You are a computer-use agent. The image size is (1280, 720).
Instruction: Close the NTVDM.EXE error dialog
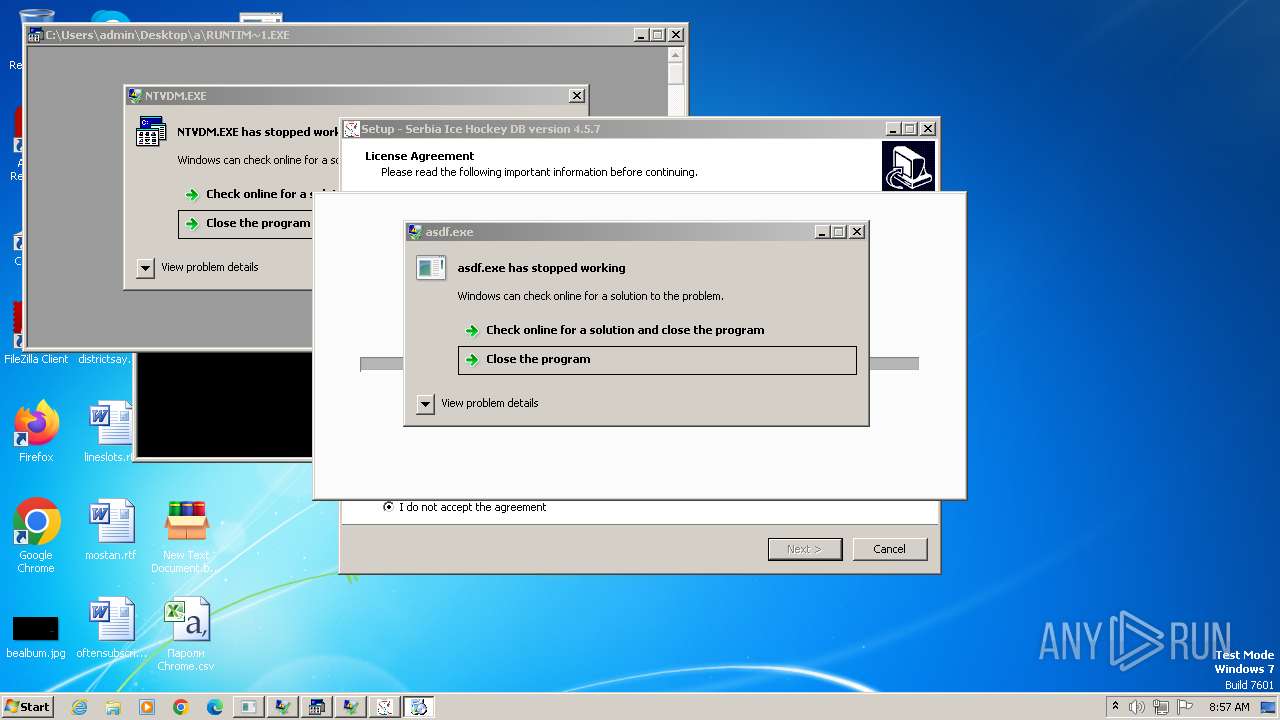577,96
